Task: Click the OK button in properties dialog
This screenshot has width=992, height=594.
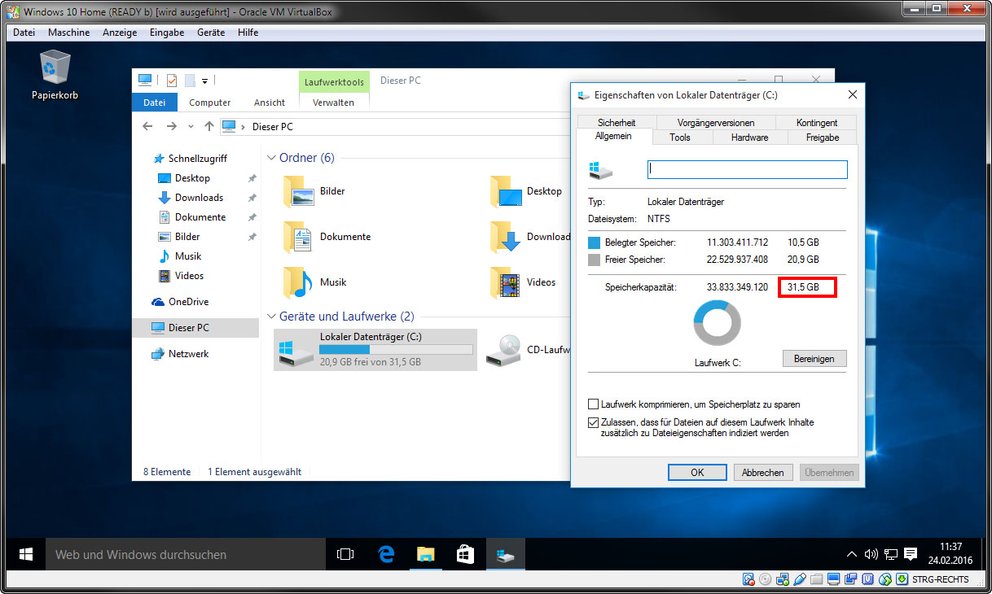Action: coord(697,473)
